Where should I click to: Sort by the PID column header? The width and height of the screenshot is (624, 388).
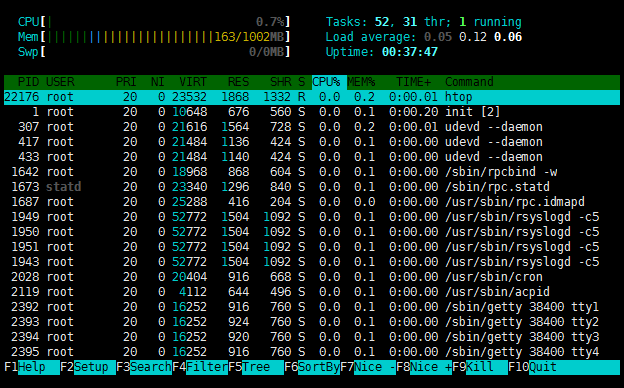pyautogui.click(x=28, y=82)
